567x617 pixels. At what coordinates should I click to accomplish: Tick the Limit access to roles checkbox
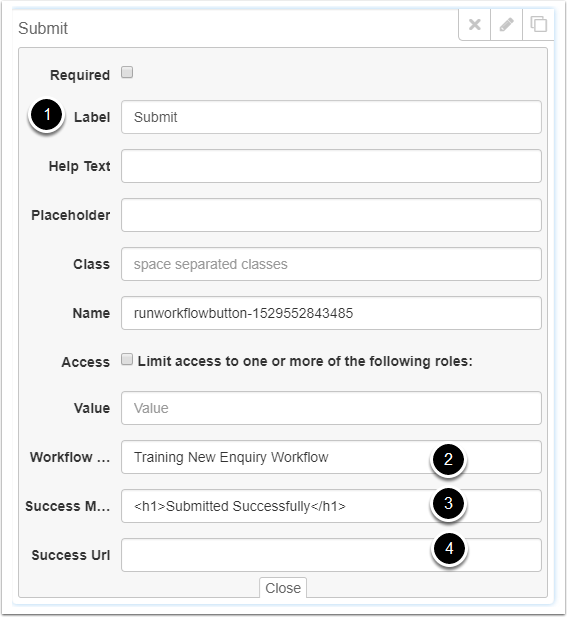click(x=127, y=359)
